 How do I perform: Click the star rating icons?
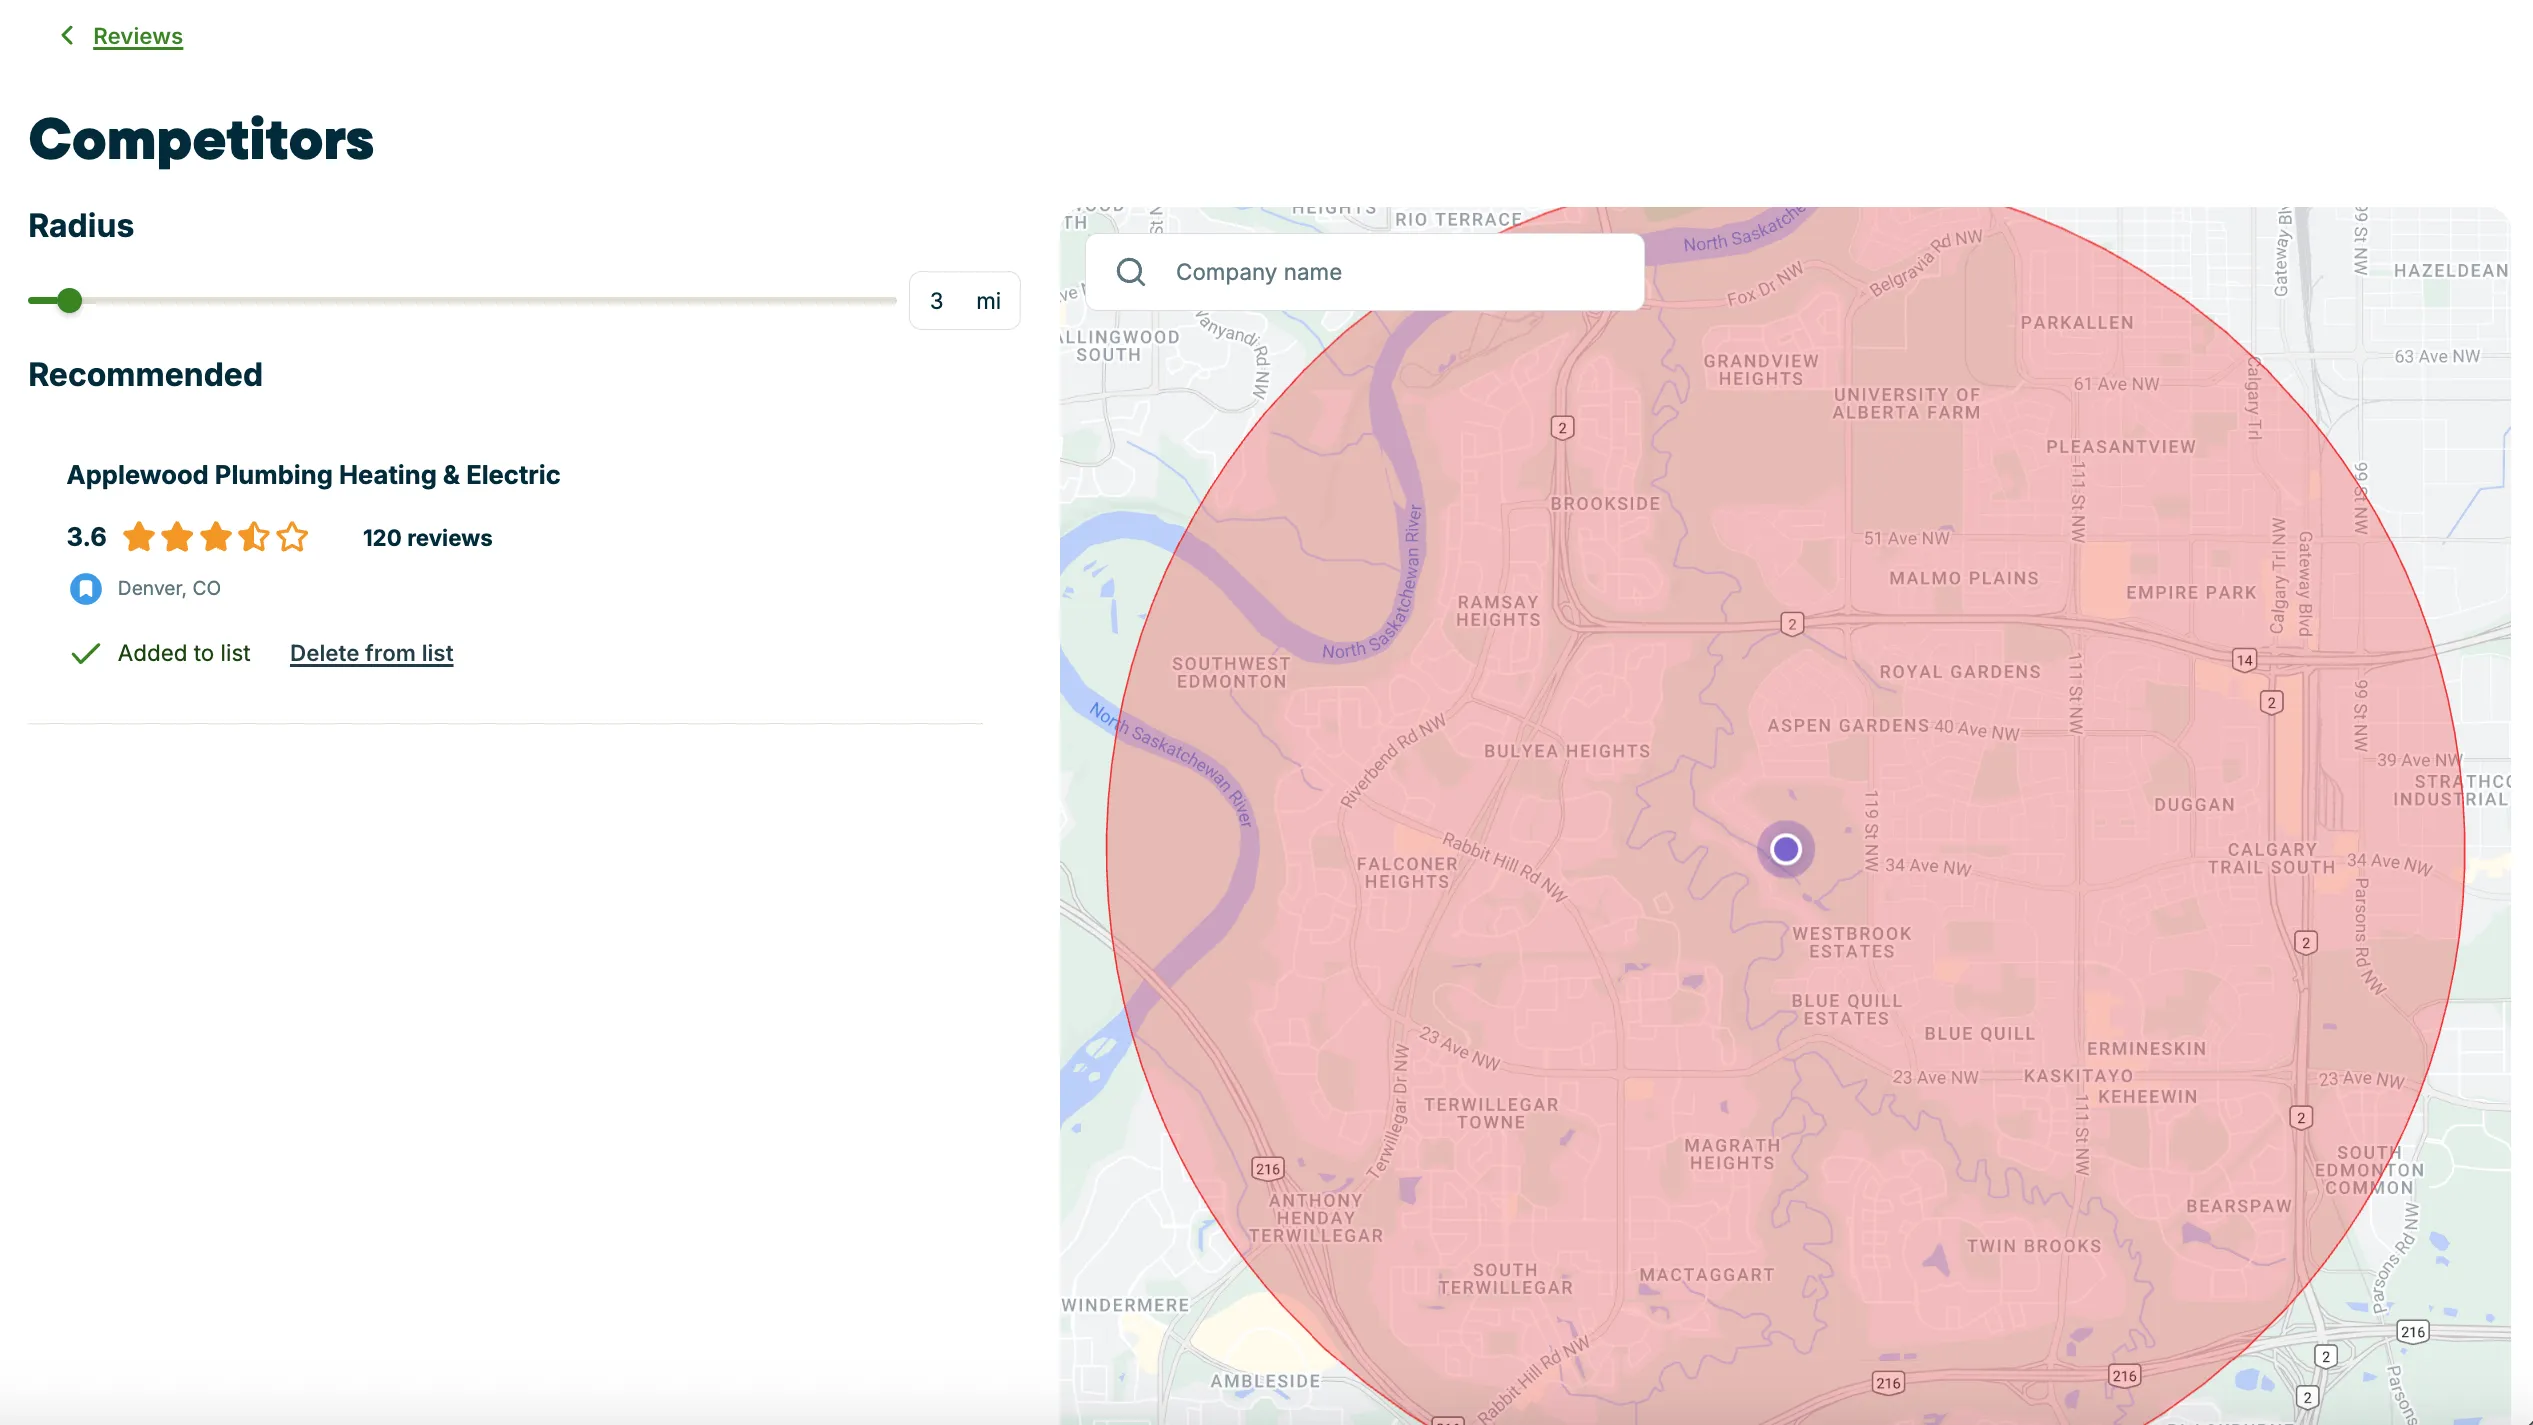pyautogui.click(x=216, y=538)
